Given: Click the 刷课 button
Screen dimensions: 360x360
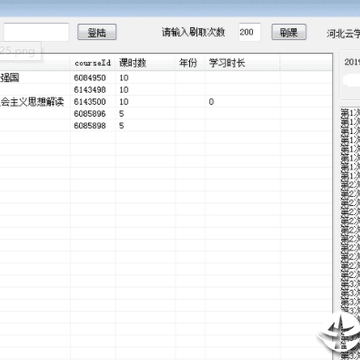Looking at the screenshot, I should (289, 32).
